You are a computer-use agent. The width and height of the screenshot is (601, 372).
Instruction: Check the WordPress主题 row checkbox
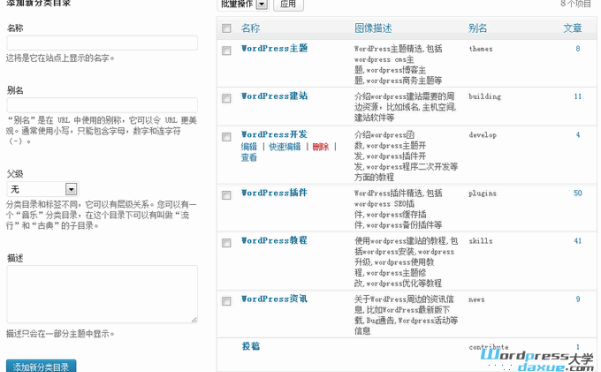click(227, 51)
